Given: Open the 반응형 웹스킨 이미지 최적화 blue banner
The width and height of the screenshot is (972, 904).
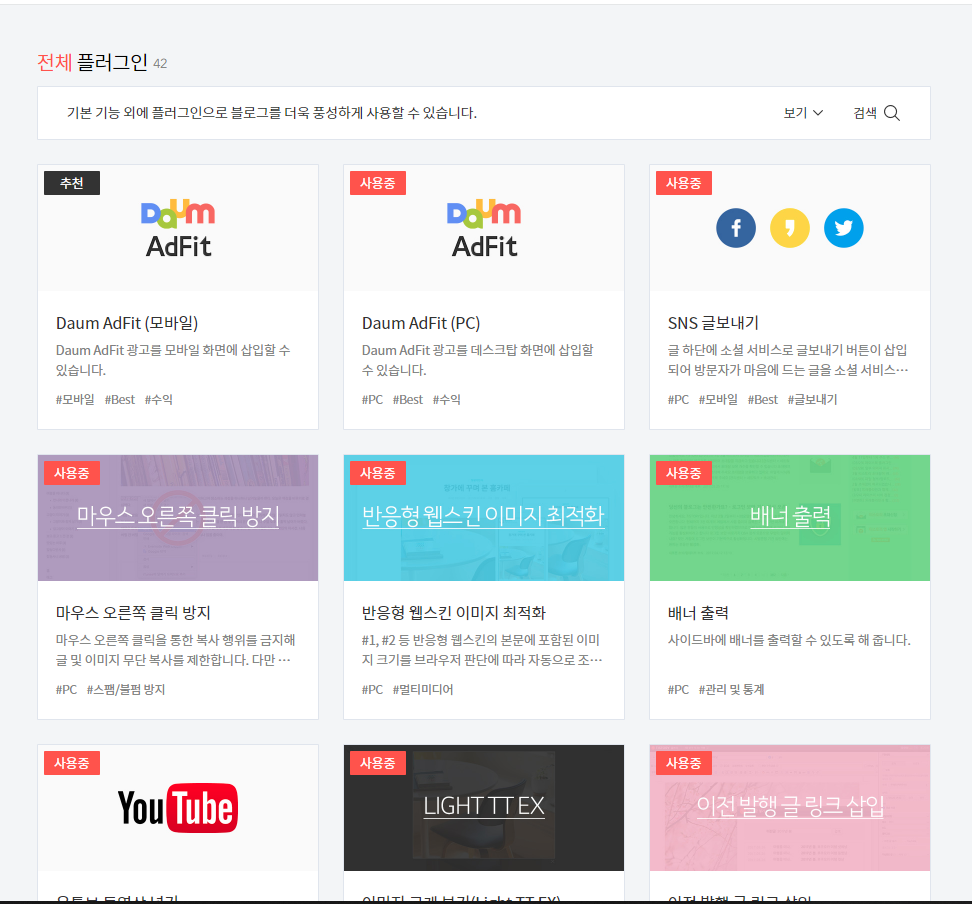Looking at the screenshot, I should (484, 516).
